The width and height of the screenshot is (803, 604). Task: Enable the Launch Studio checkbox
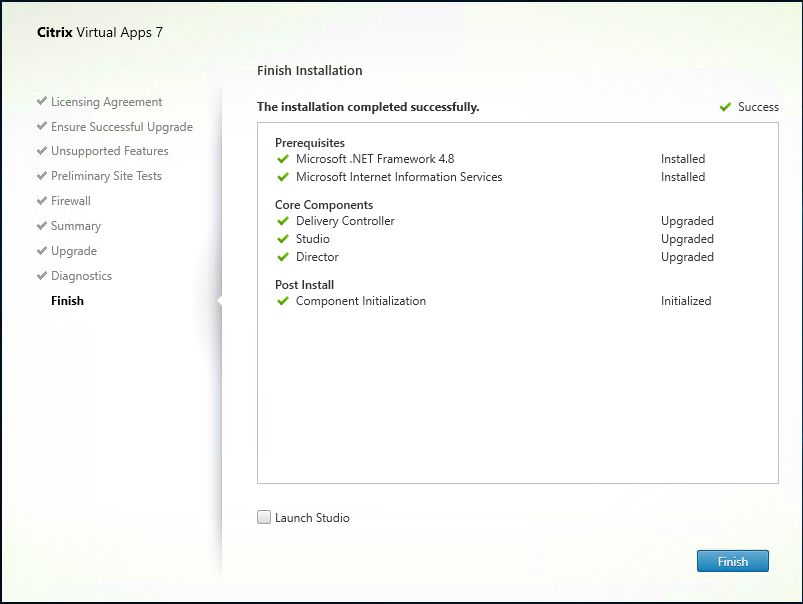(x=264, y=517)
